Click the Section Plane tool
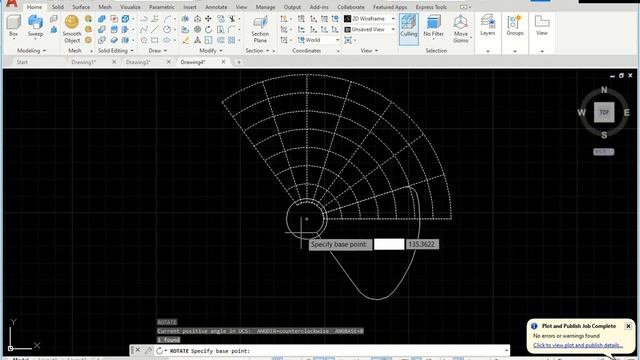 tap(260, 29)
